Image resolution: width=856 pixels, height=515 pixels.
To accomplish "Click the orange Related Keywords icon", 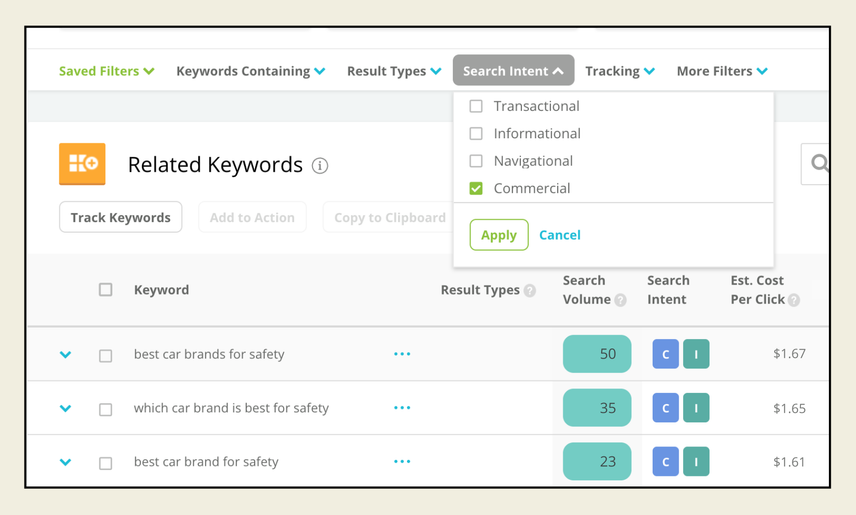I will click(x=82, y=164).
